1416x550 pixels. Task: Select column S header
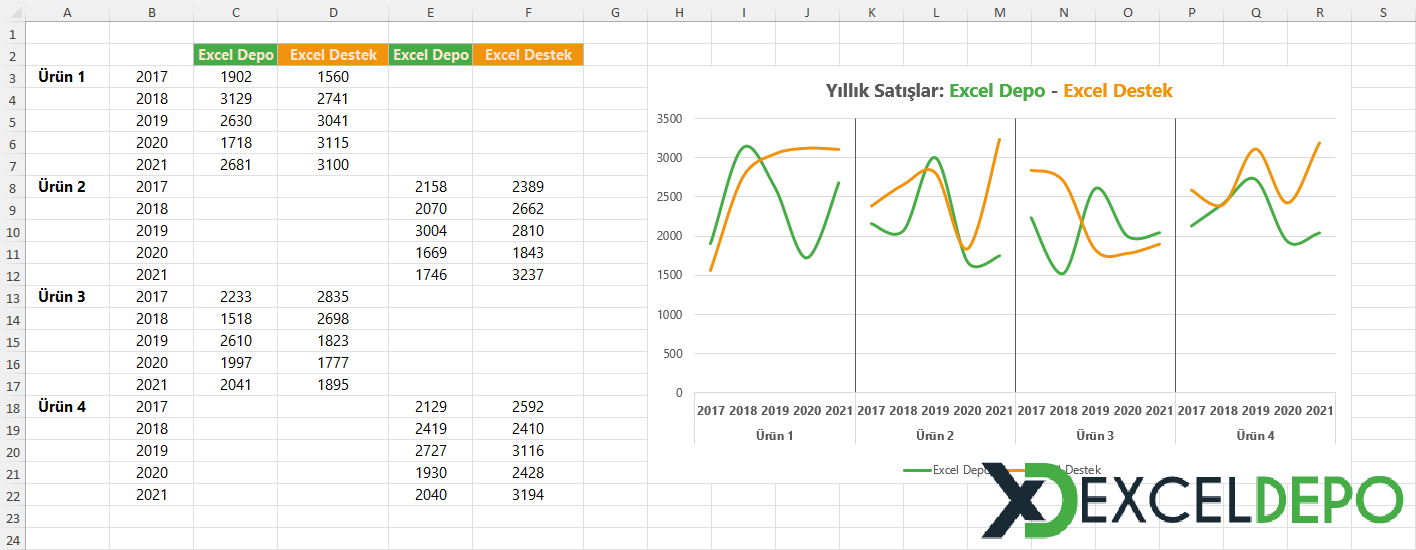tap(1383, 11)
